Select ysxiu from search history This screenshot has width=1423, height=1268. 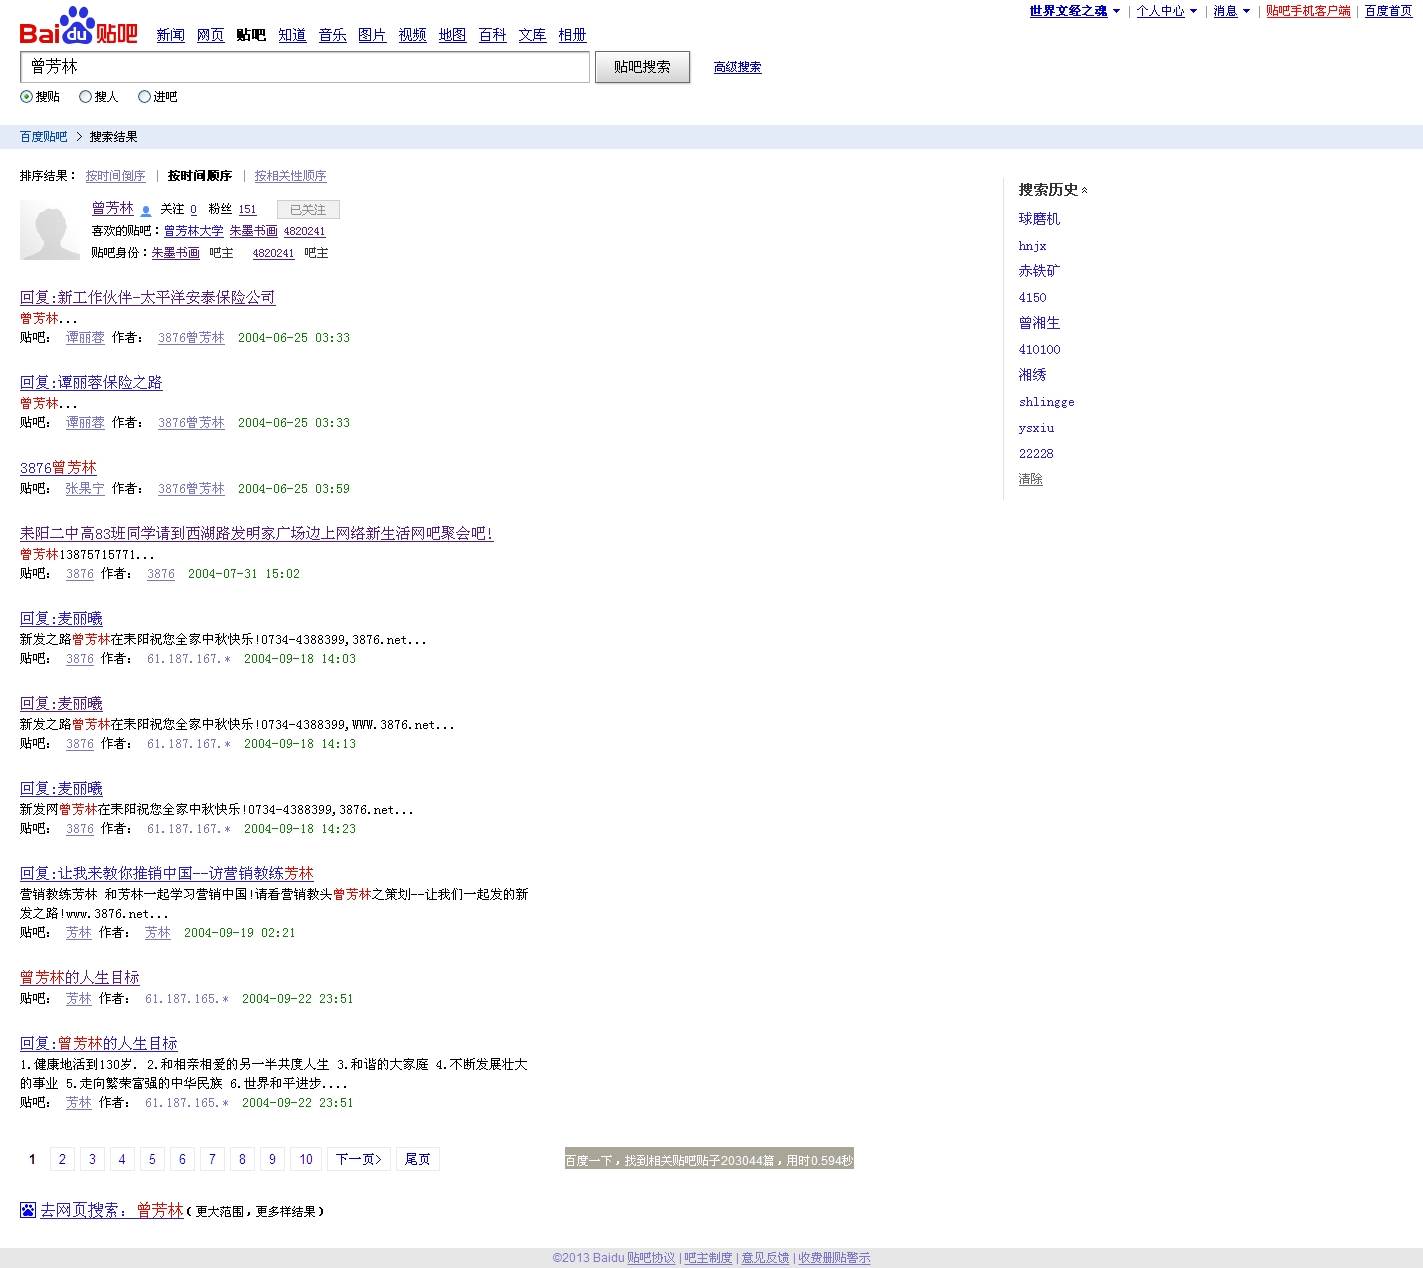pyautogui.click(x=1037, y=428)
